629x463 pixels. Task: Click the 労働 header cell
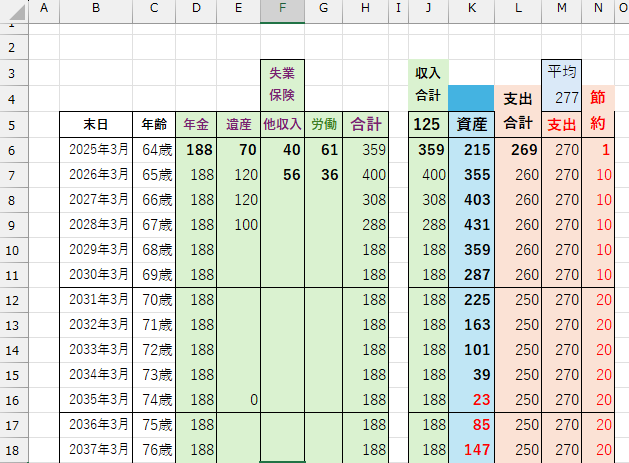pos(324,125)
